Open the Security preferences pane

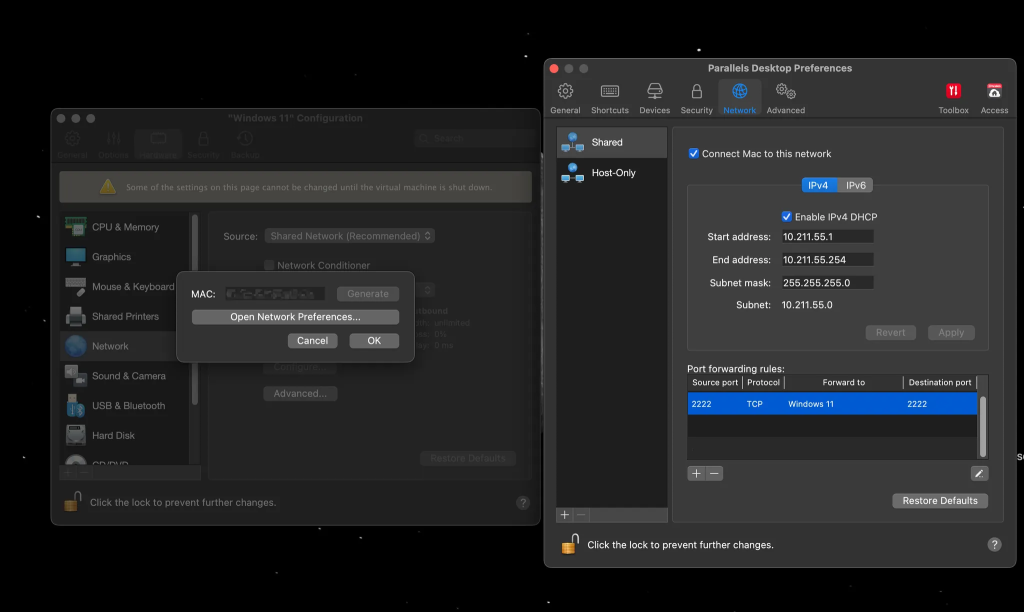pyautogui.click(x=696, y=98)
